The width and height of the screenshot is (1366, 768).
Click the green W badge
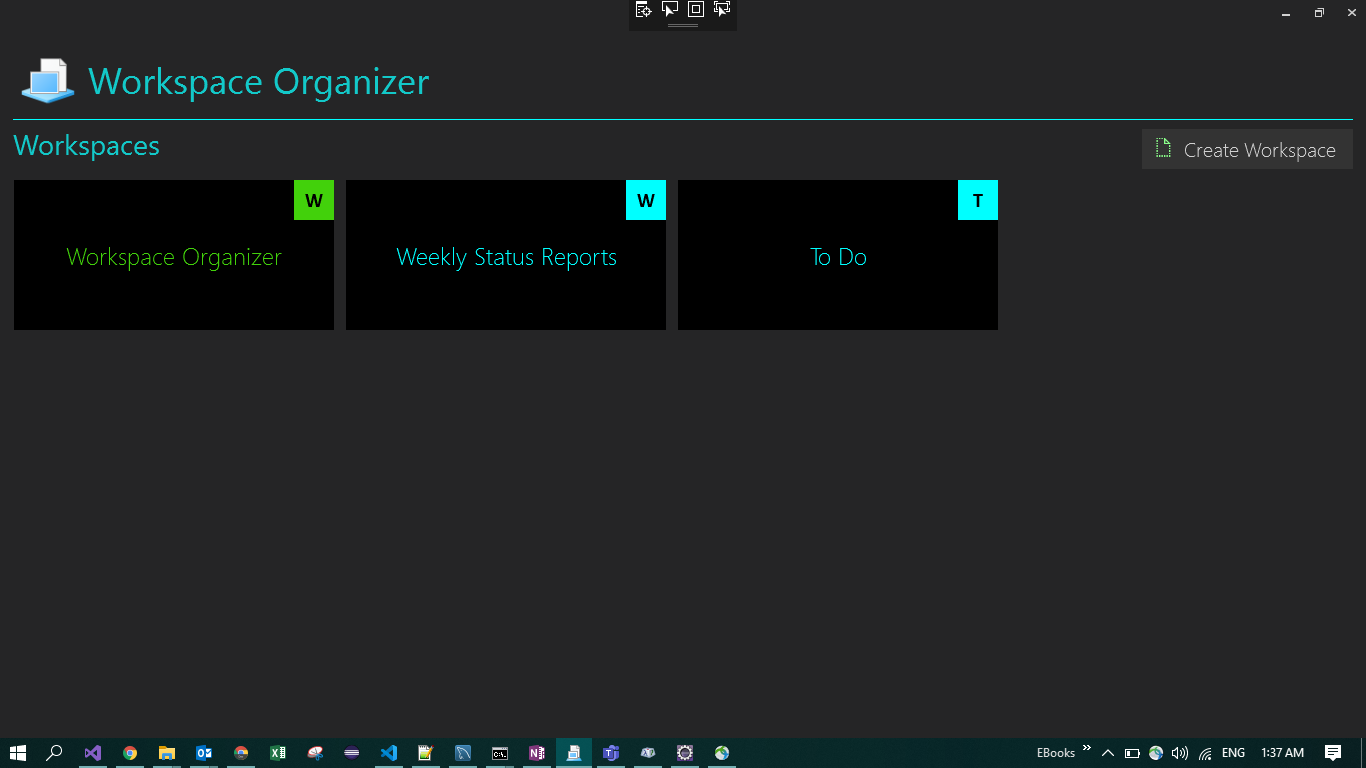(x=314, y=200)
